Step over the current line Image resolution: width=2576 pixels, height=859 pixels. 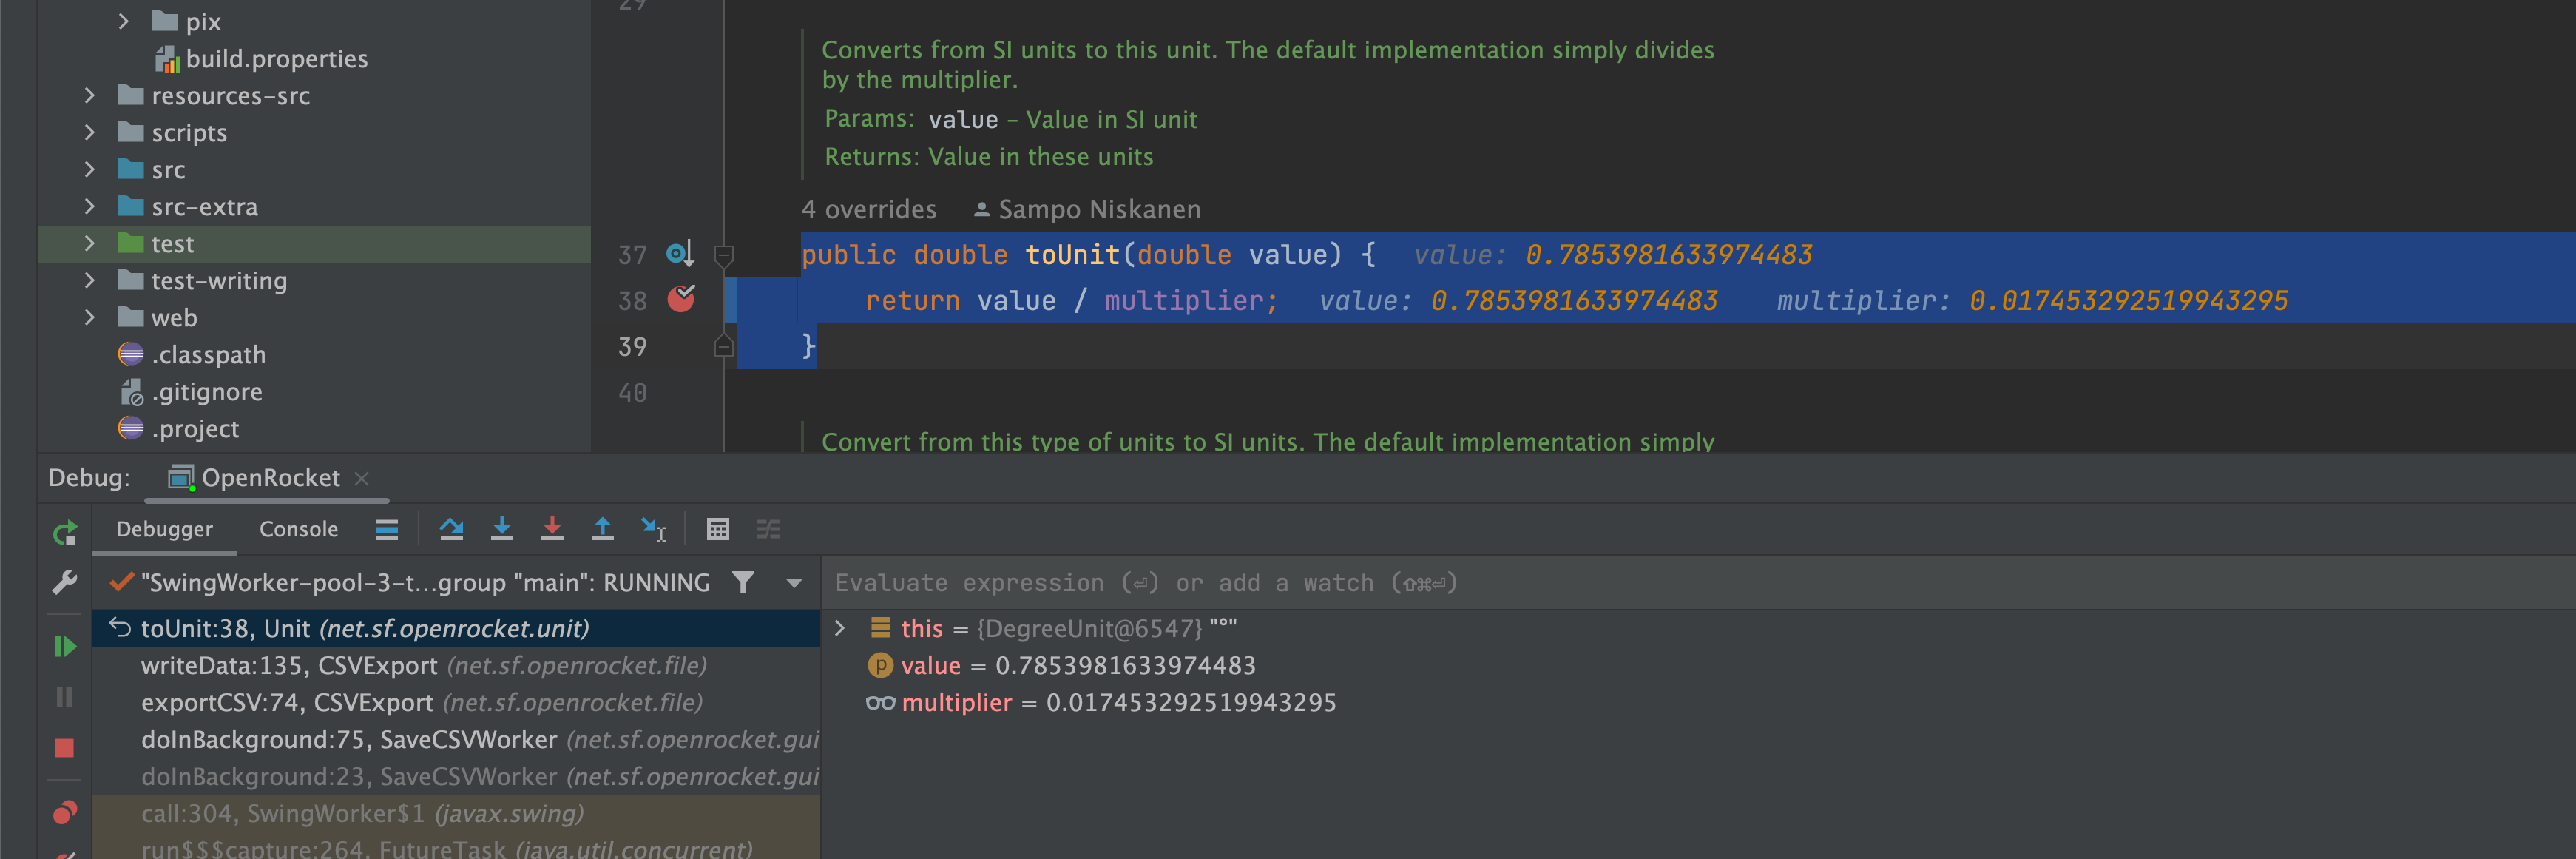(x=451, y=529)
